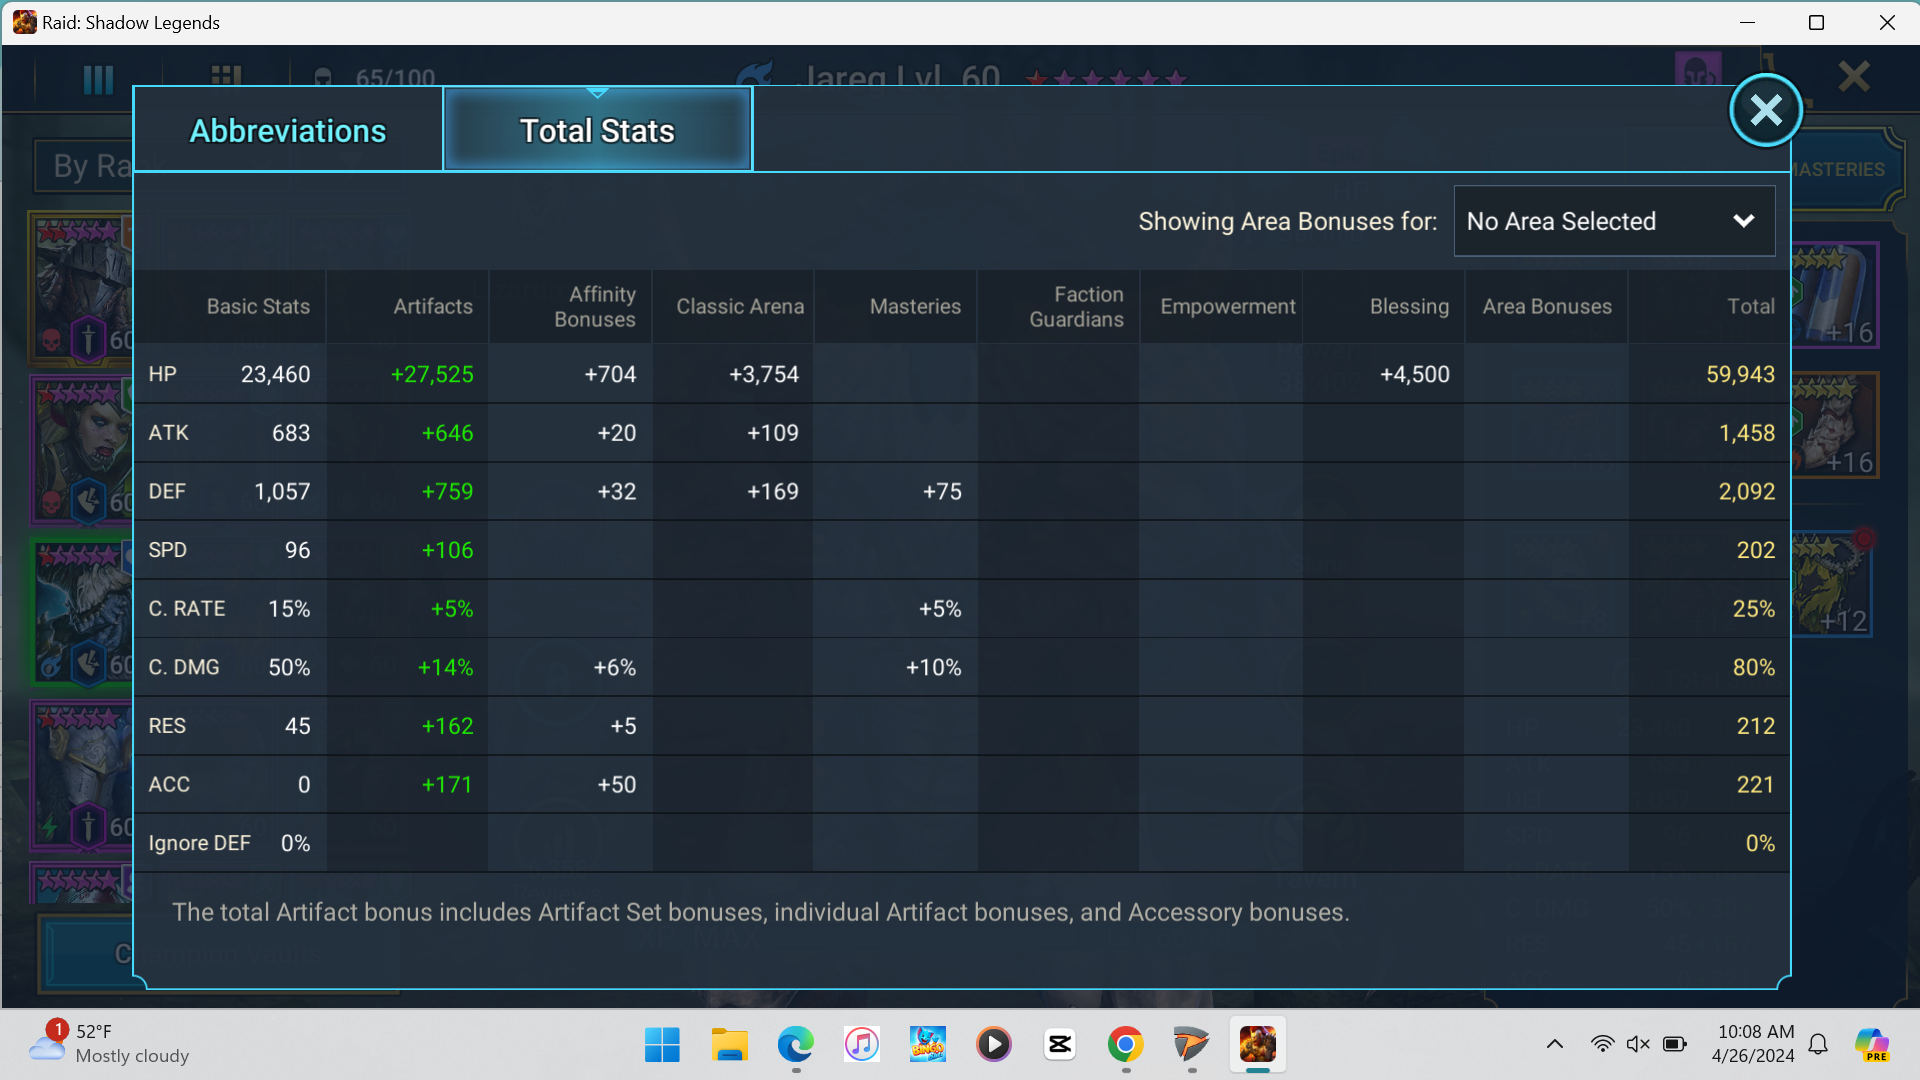Viewport: 1920px width, 1080px height.
Task: Select the green-highlighted champion portrait
Action: pyautogui.click(x=82, y=612)
